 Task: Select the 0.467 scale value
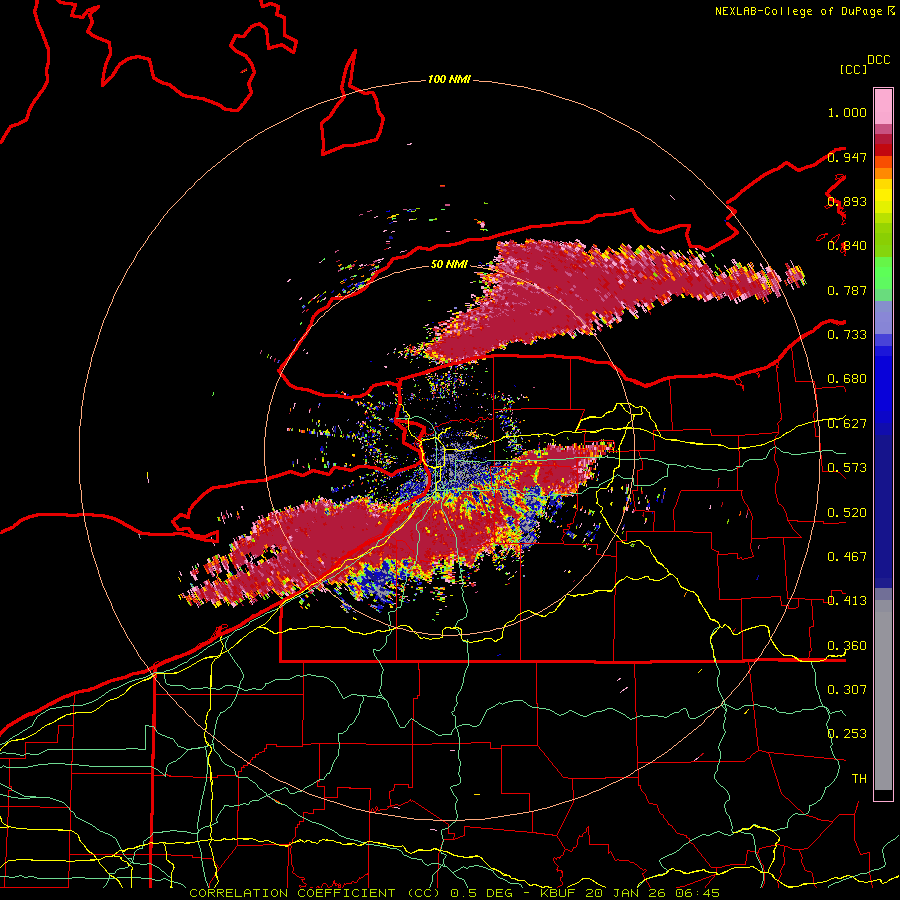click(847, 557)
